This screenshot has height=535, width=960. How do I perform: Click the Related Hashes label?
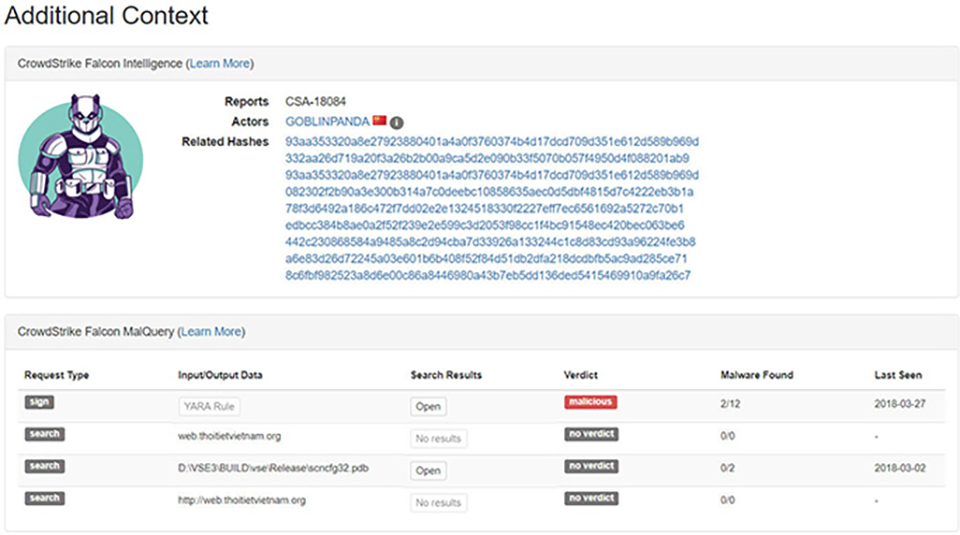(x=225, y=142)
